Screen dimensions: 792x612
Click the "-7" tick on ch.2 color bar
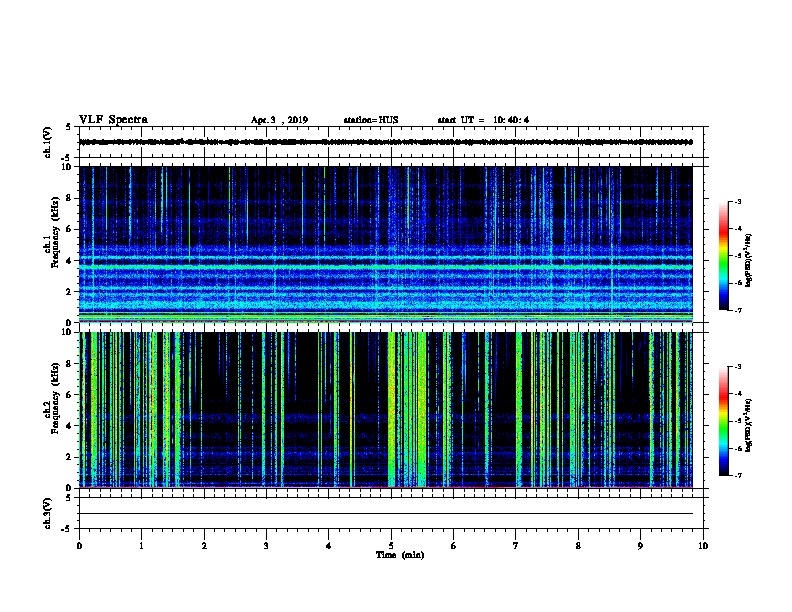[737, 475]
